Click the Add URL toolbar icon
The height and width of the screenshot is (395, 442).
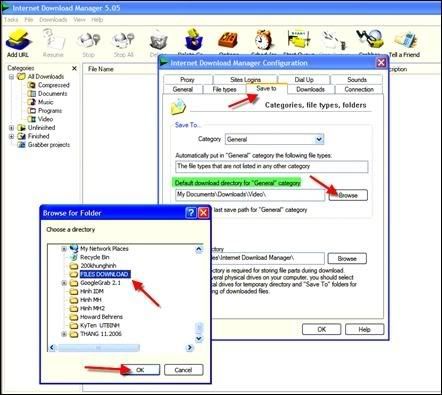pyautogui.click(x=18, y=43)
